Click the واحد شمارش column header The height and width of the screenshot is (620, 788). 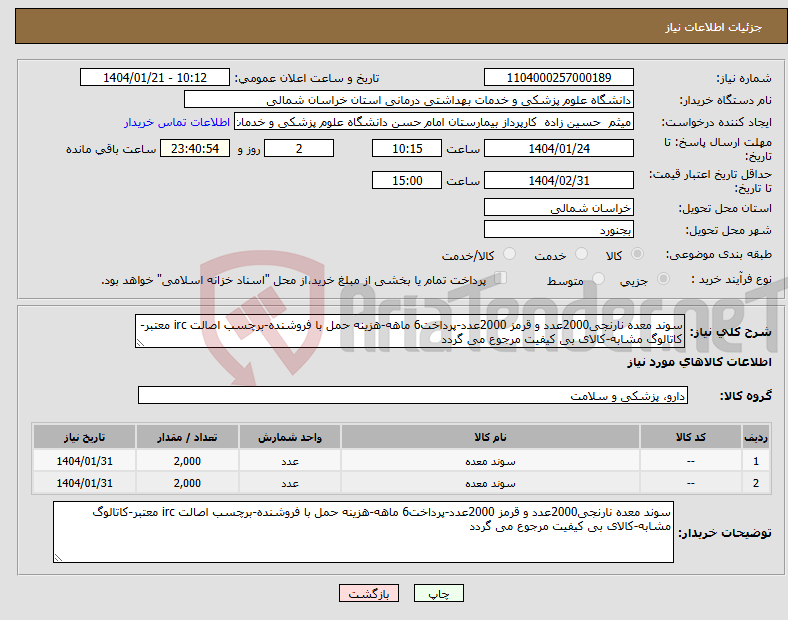[290, 437]
